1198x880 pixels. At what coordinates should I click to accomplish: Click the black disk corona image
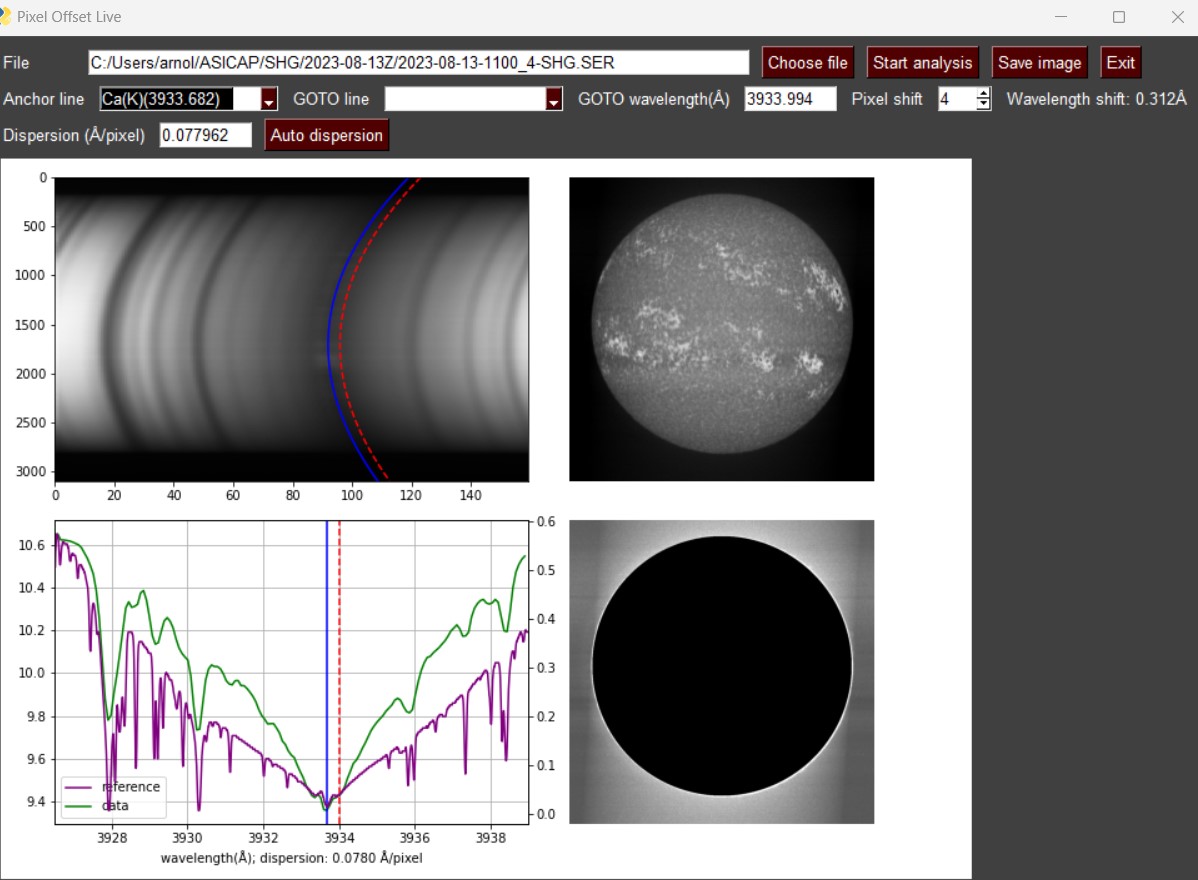coord(721,671)
